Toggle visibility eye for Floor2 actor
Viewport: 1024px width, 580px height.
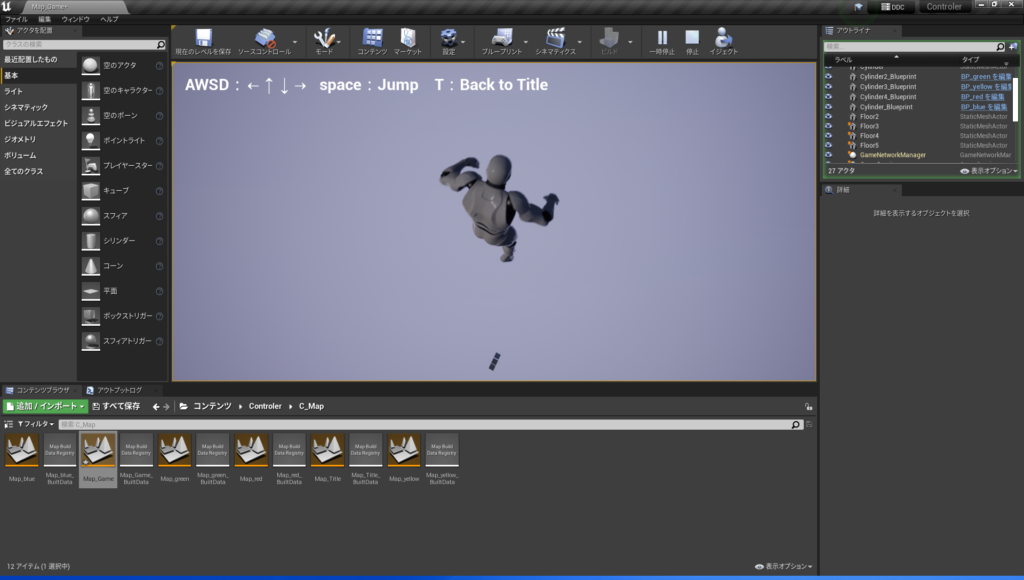(x=828, y=116)
